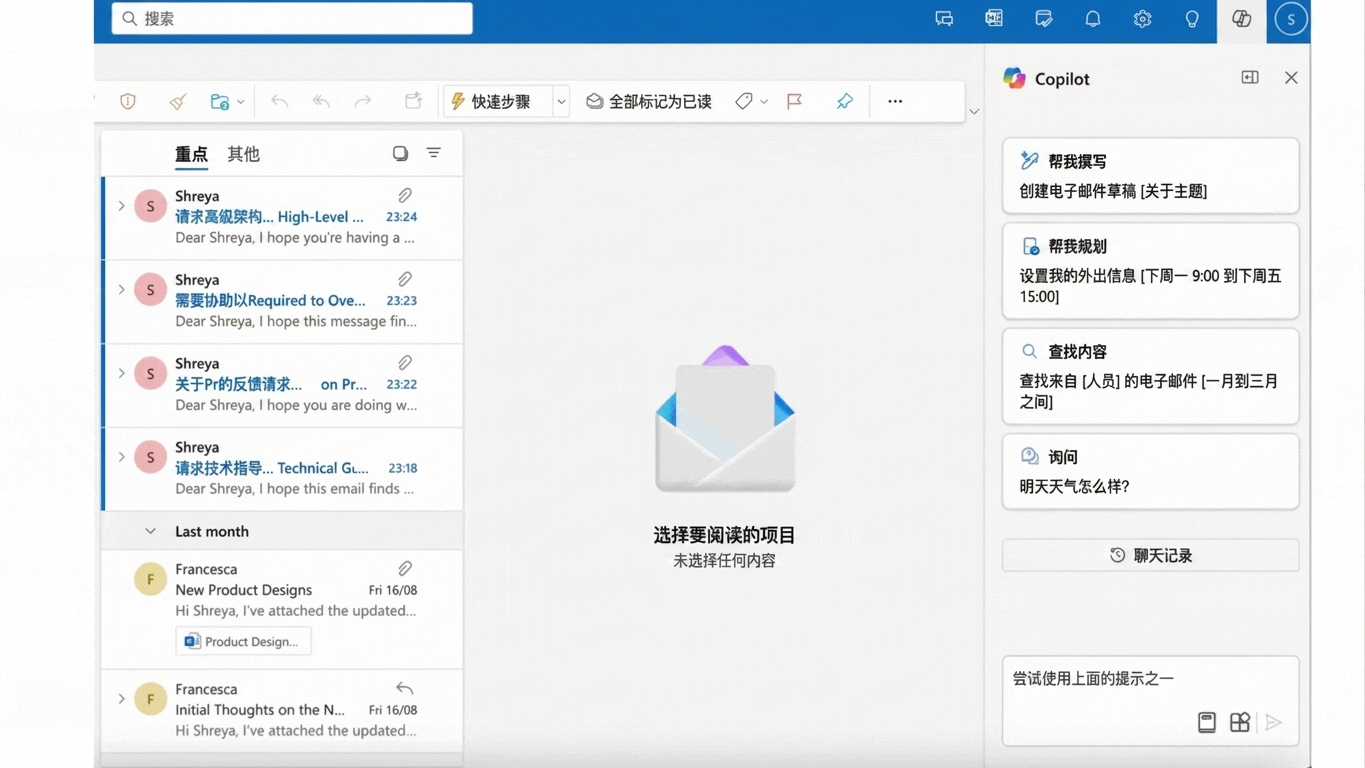This screenshot has height=768, width=1365.
Task: Click the flag icon in toolbar
Action: [795, 101]
